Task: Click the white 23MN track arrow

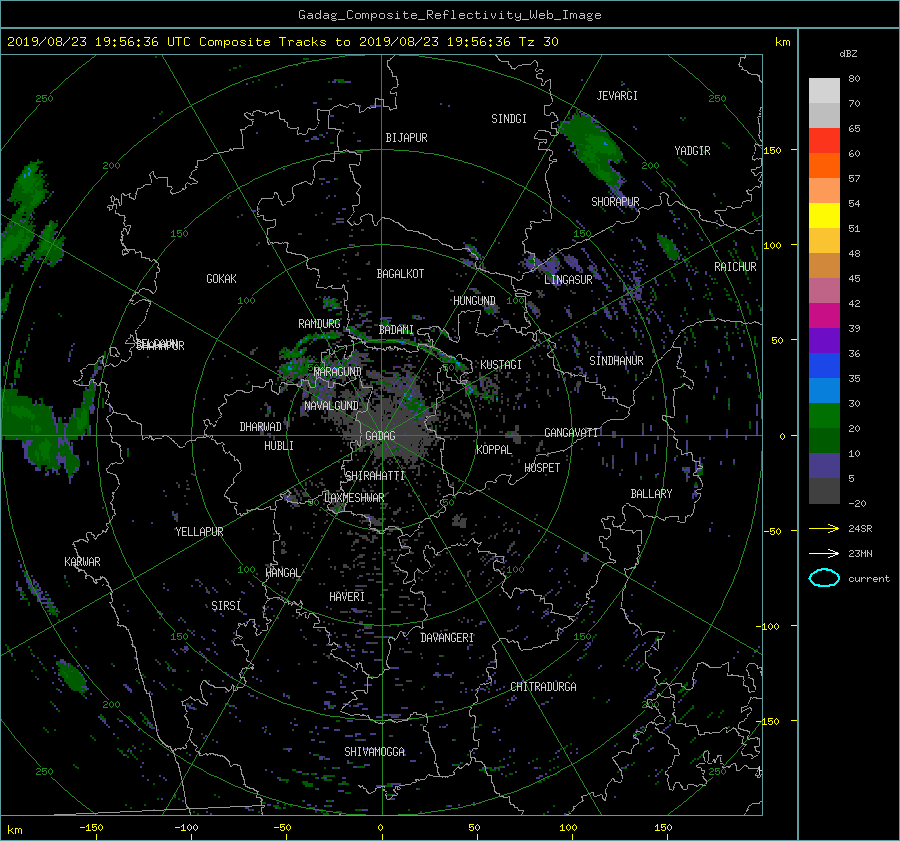Action: [x=824, y=553]
